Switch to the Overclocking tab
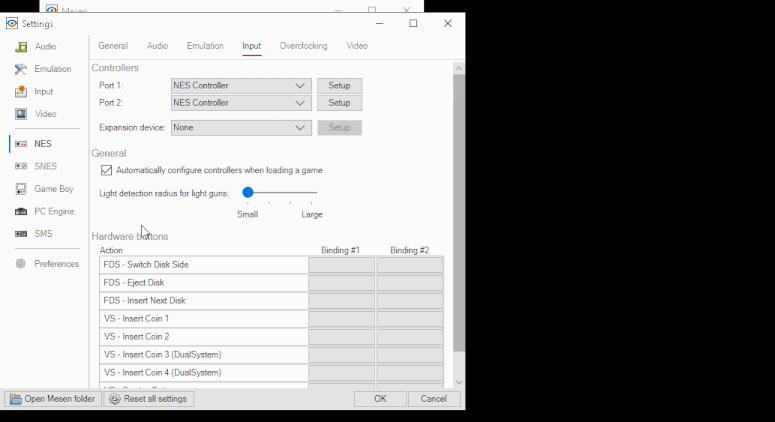Screen dimensions: 775x422 (303, 46)
